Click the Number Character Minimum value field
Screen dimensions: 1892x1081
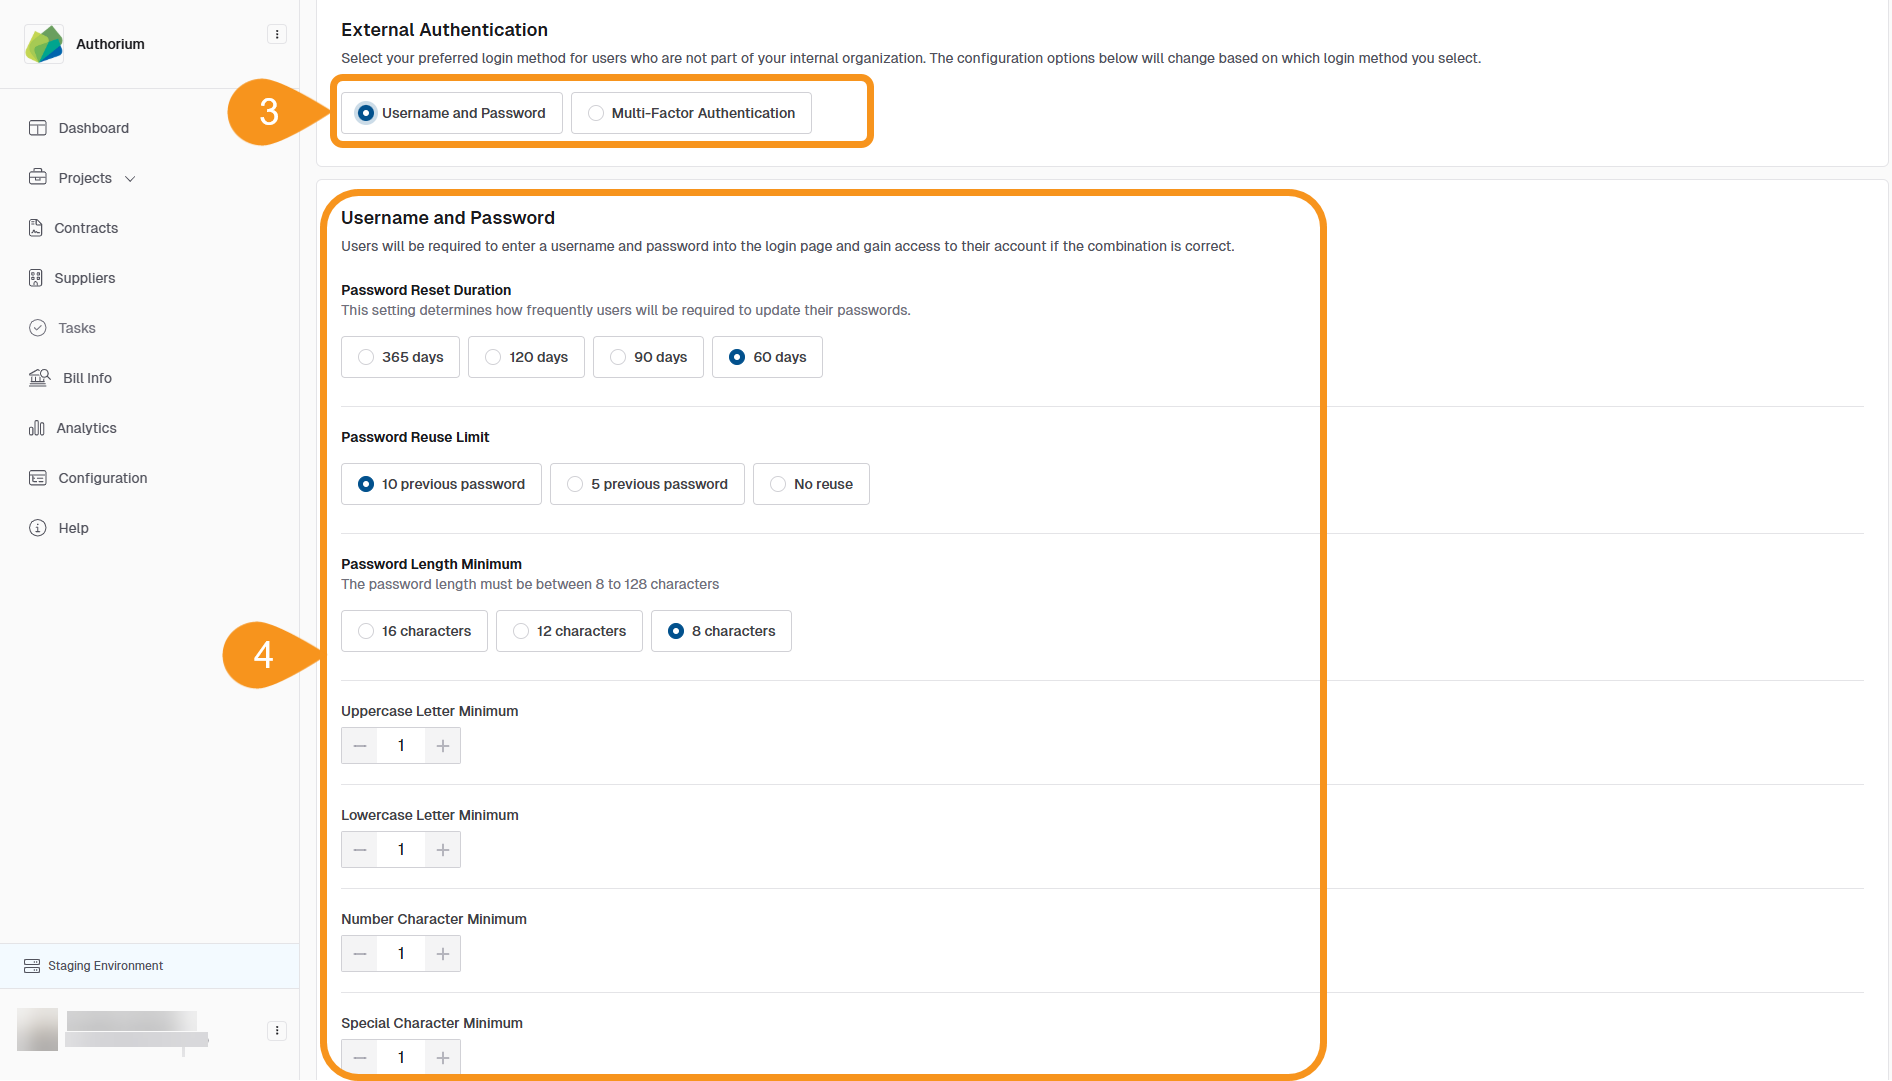coord(401,953)
